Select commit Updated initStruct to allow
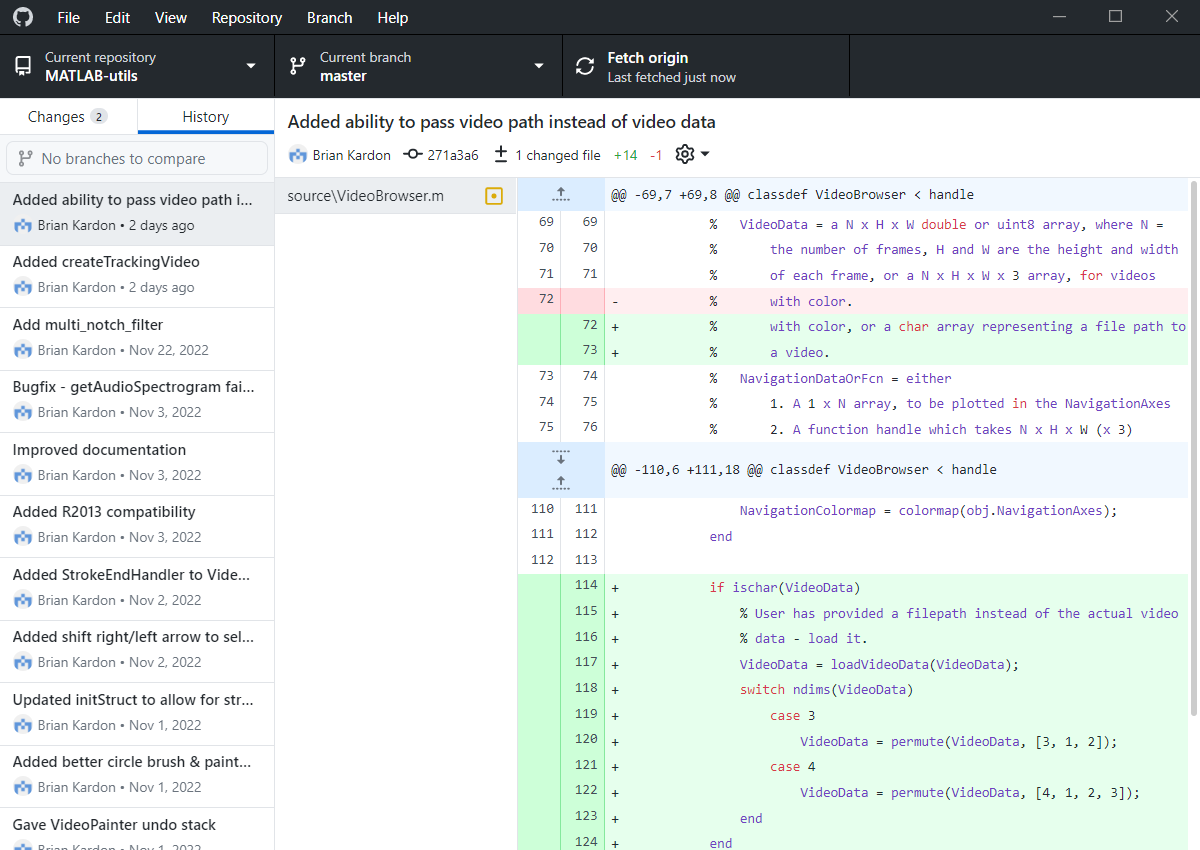The image size is (1200, 850). (137, 713)
